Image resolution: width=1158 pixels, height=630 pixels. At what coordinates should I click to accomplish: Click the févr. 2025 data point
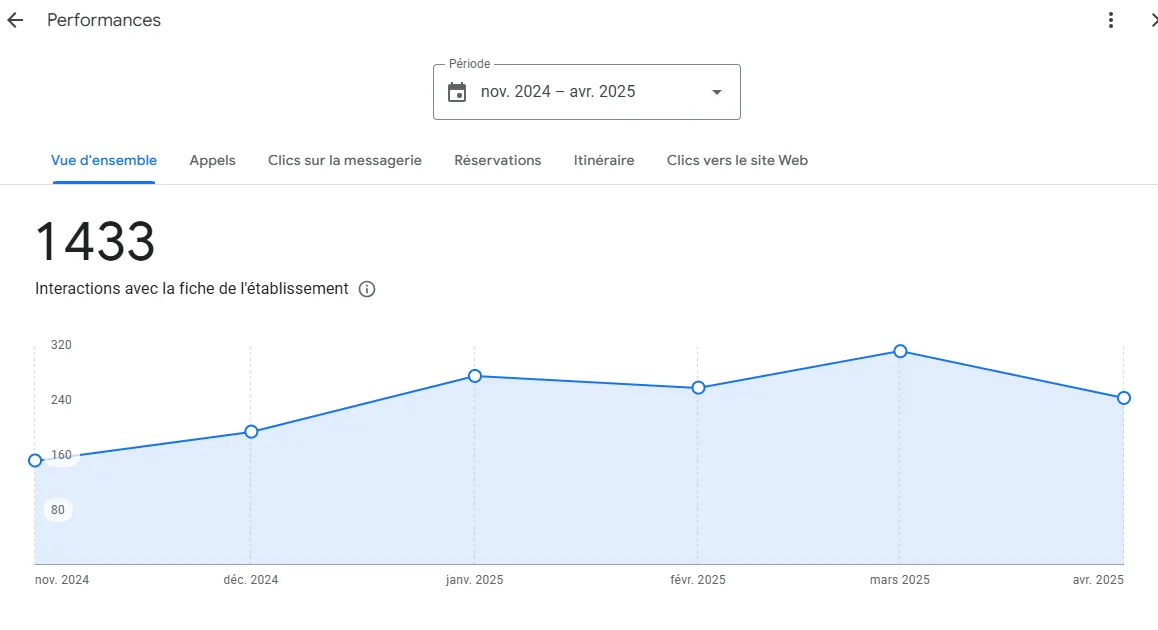698,388
